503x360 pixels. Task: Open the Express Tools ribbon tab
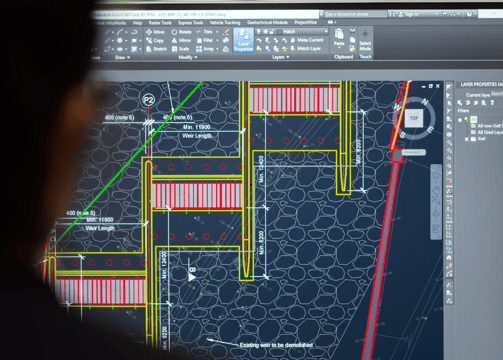[190, 23]
